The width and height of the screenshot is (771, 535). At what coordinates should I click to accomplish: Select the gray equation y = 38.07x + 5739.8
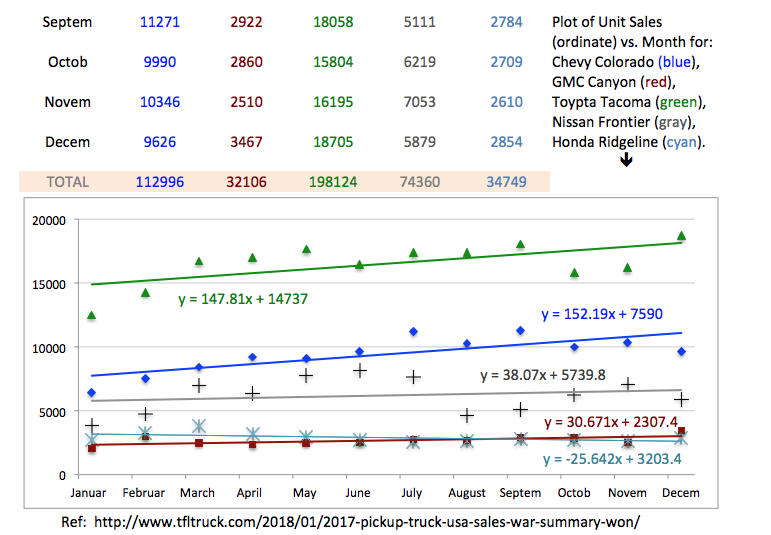(x=543, y=375)
